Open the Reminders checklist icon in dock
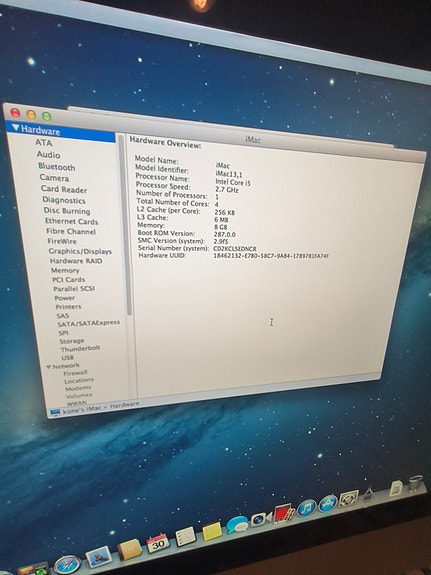 point(186,536)
